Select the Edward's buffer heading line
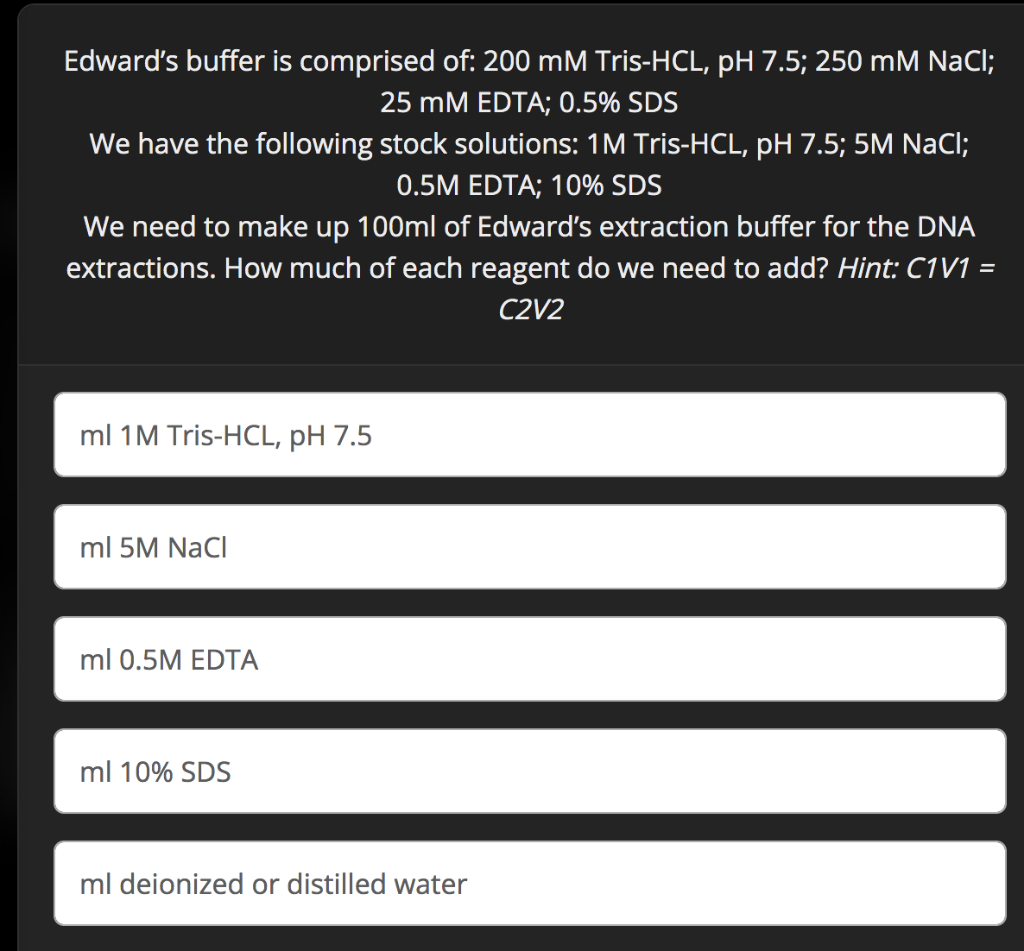This screenshot has width=1024, height=951. pyautogui.click(x=529, y=60)
